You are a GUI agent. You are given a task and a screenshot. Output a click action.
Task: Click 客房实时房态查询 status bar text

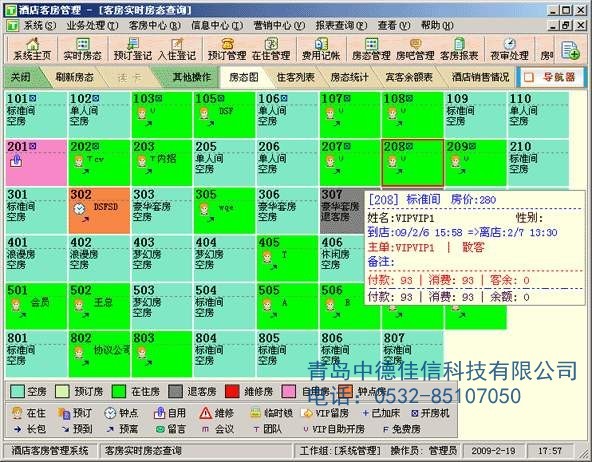143,451
